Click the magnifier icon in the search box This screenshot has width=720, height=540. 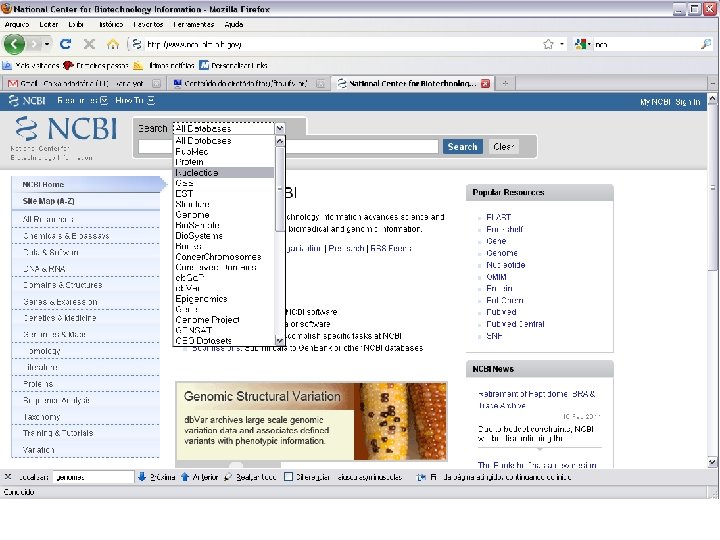706,44
